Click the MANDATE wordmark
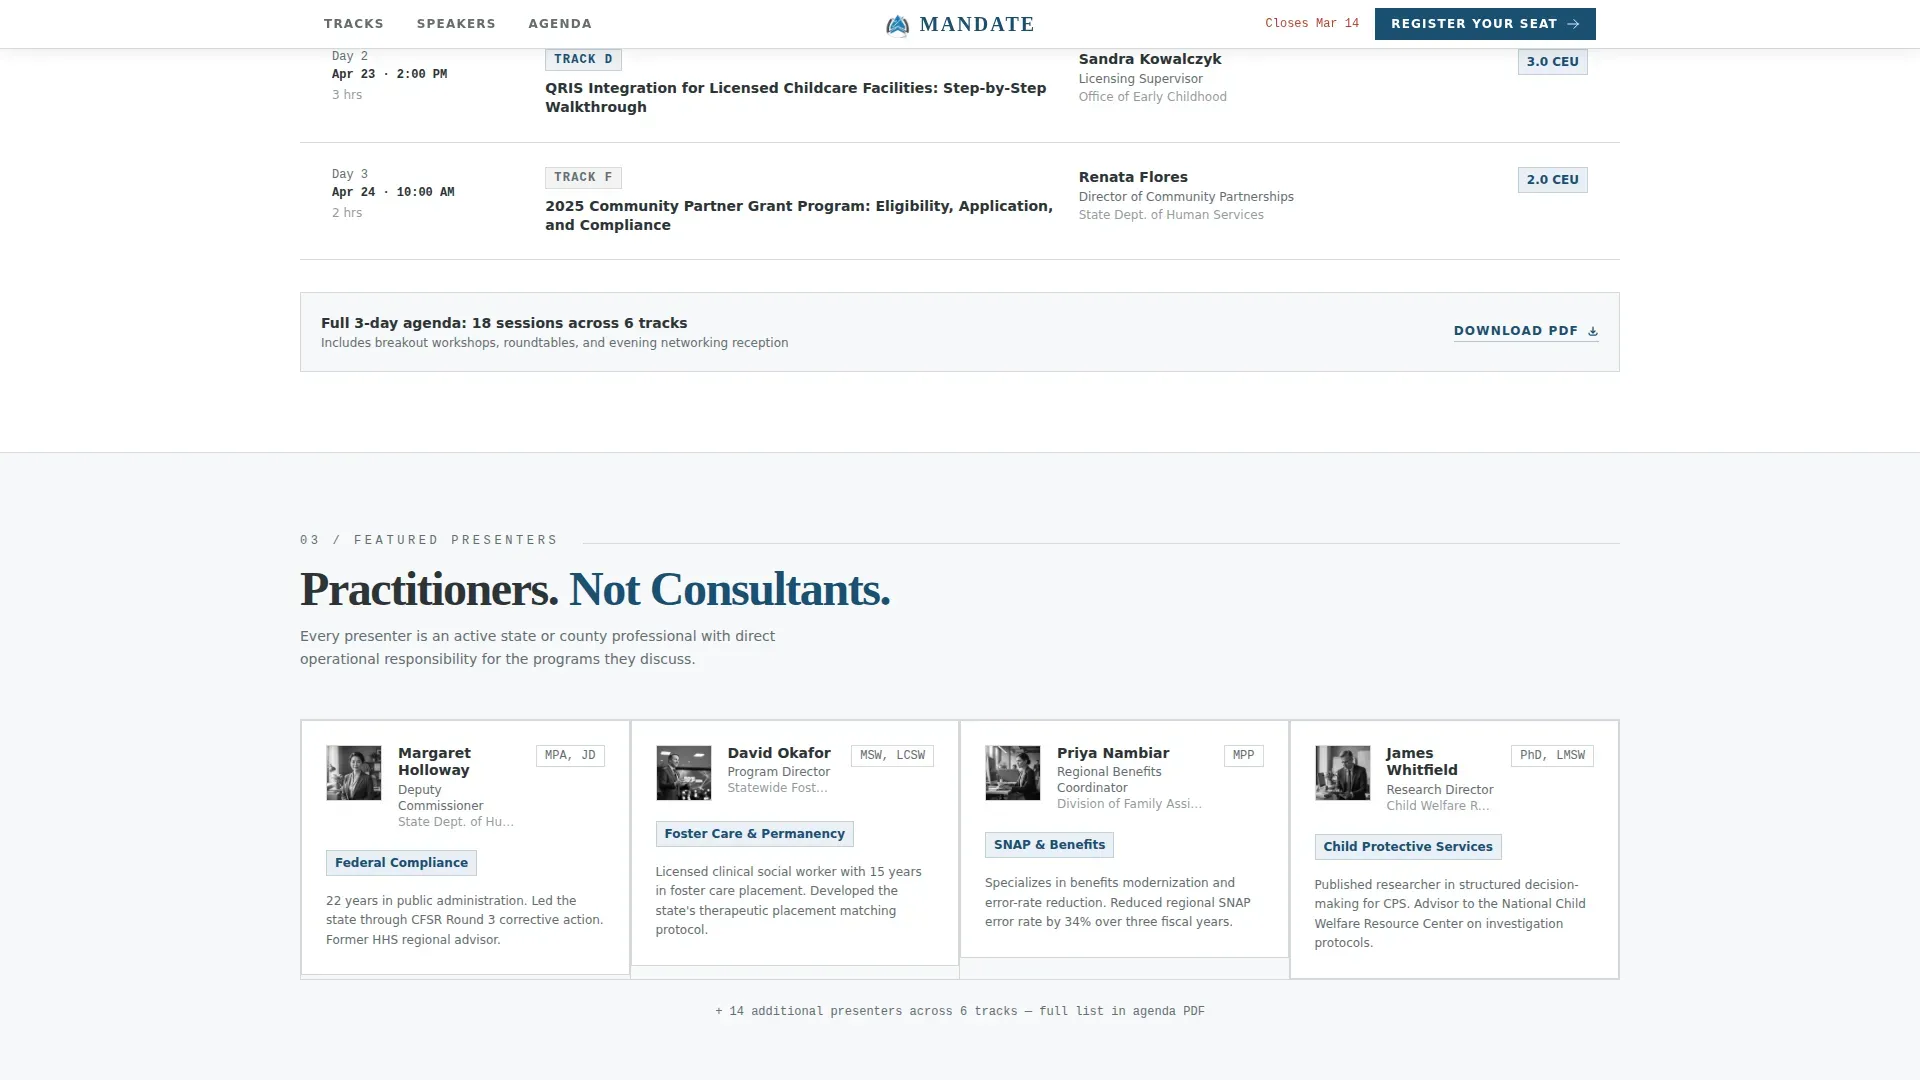The width and height of the screenshot is (1920, 1080). [977, 24]
